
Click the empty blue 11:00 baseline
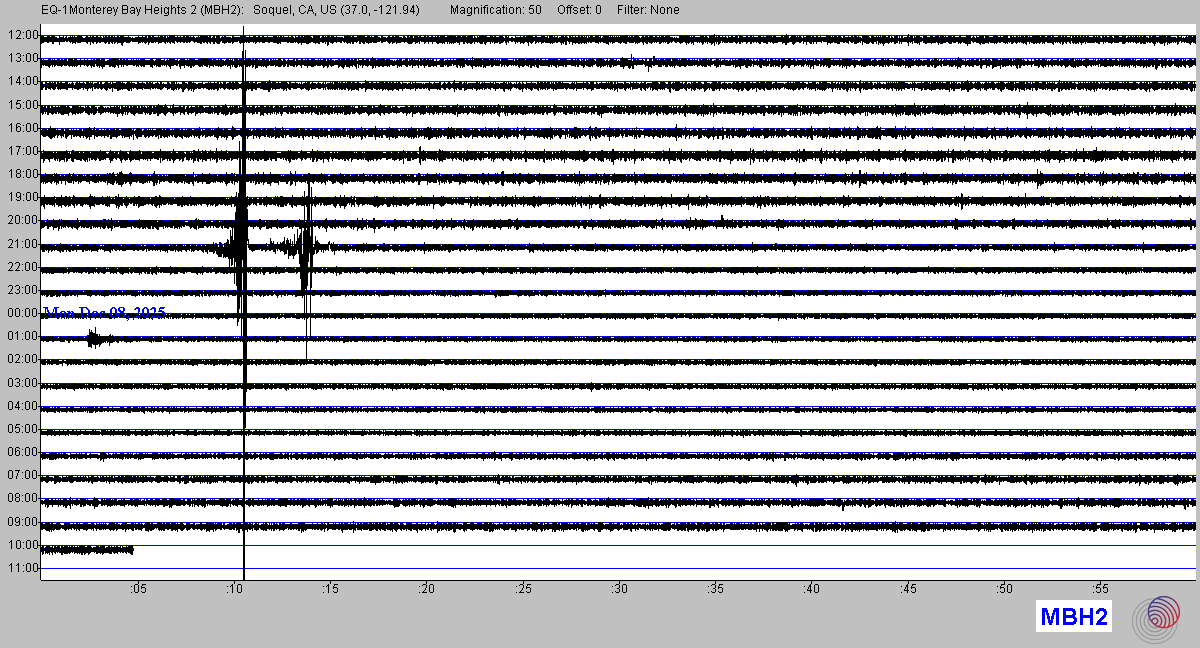coord(700,569)
